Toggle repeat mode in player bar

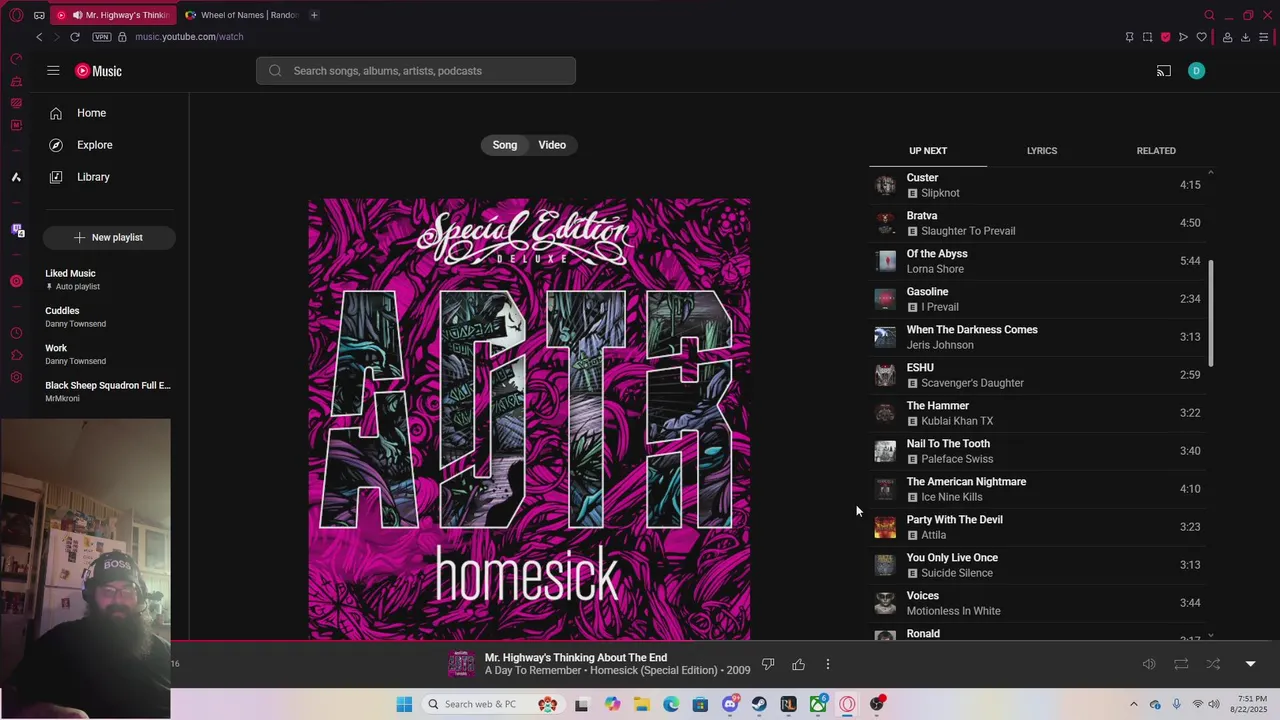tap(1181, 664)
